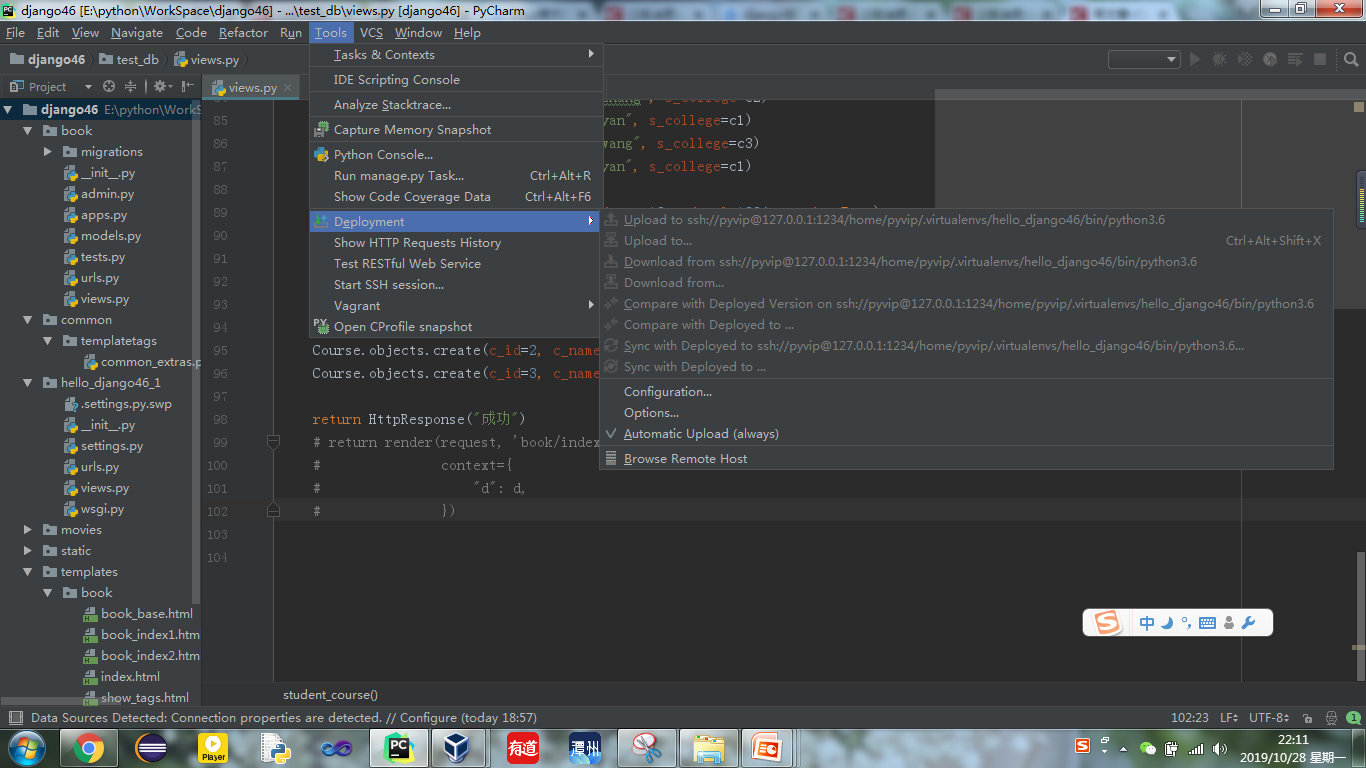Screen dimensions: 1366x768
Task: Change highlighting level via Hector icon
Action: 1331,717
